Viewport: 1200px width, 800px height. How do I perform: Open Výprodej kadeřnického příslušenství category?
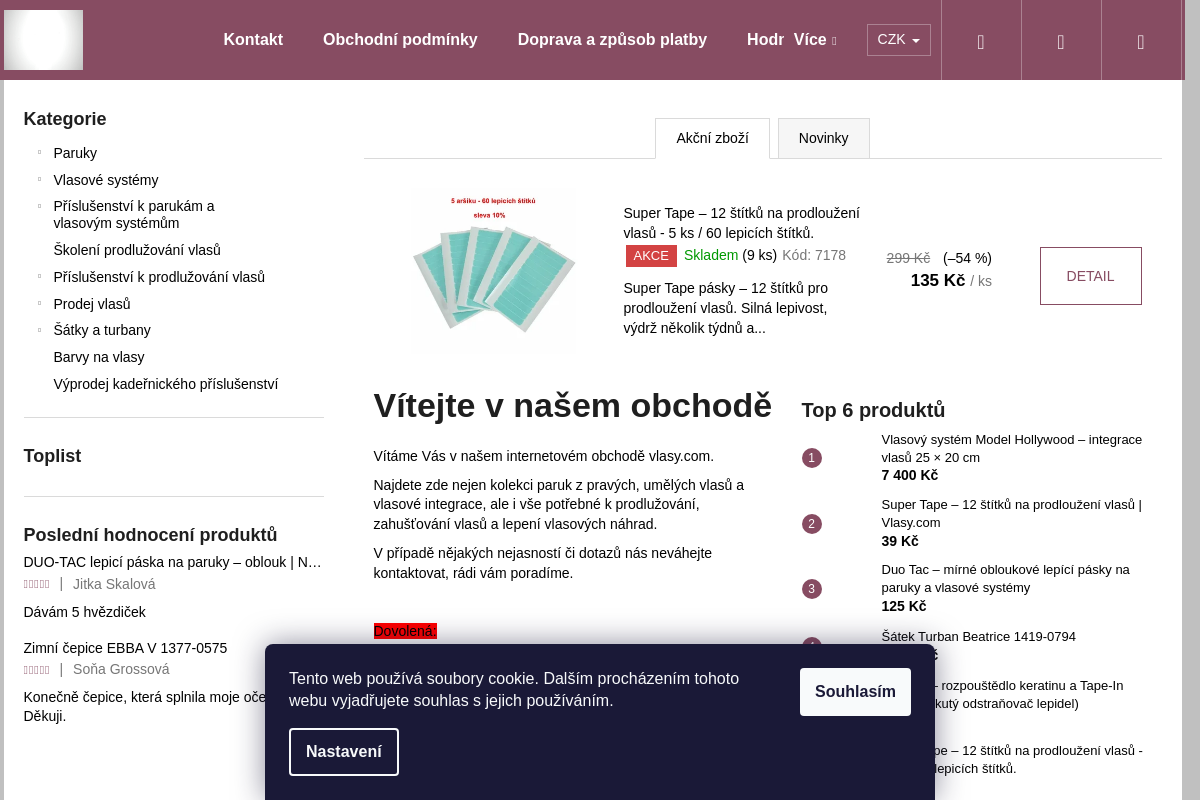tap(166, 384)
